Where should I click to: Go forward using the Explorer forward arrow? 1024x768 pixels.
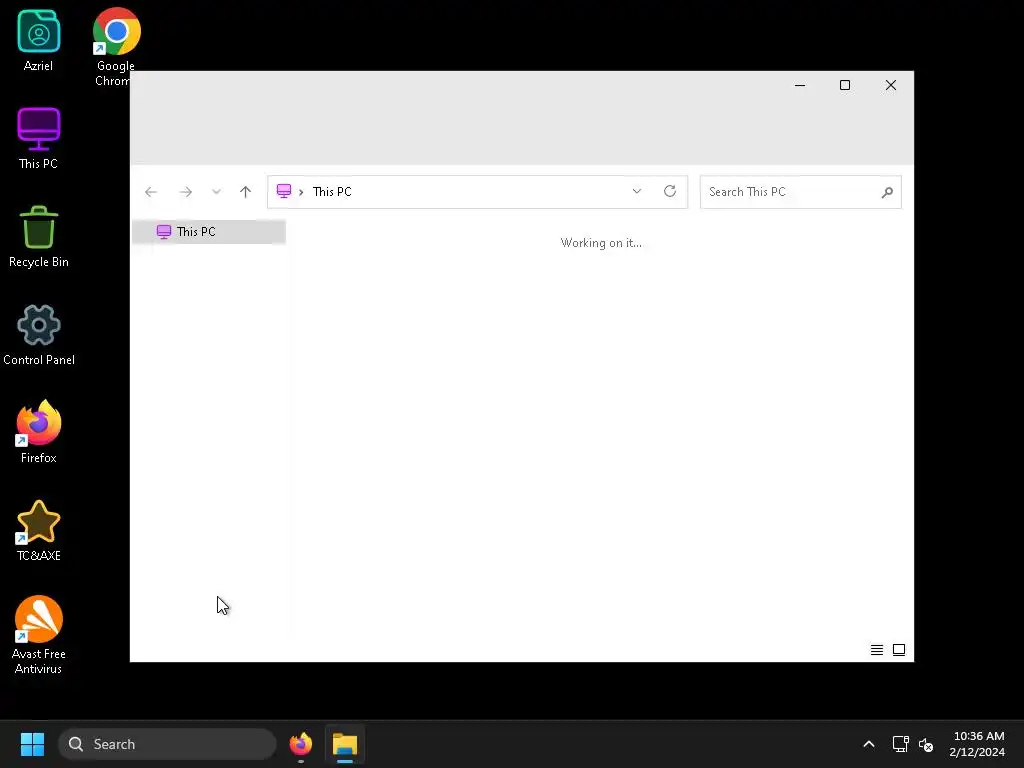(x=185, y=192)
